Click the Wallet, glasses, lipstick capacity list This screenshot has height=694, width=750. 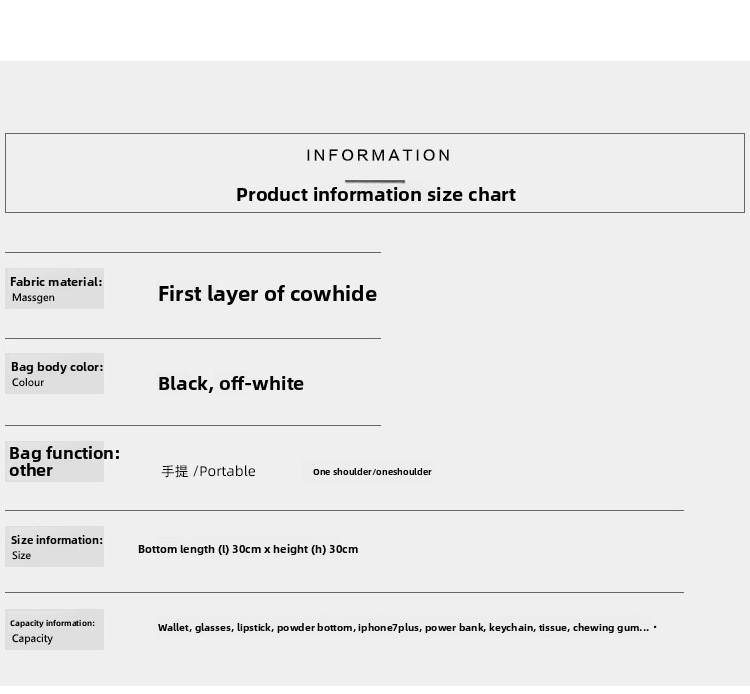tap(404, 628)
